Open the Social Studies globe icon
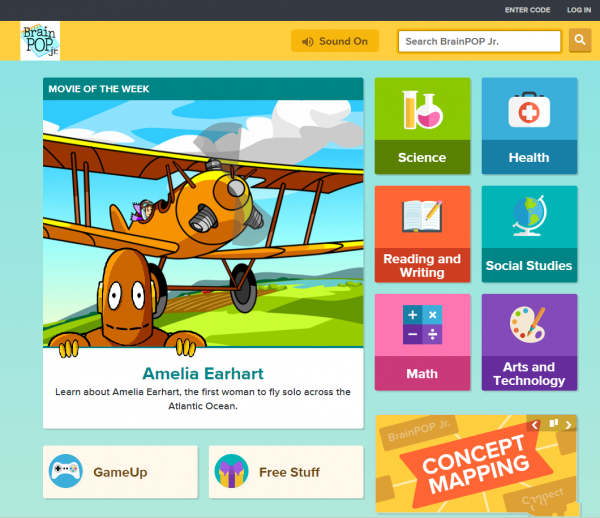The height and width of the screenshot is (518, 600). (x=529, y=217)
